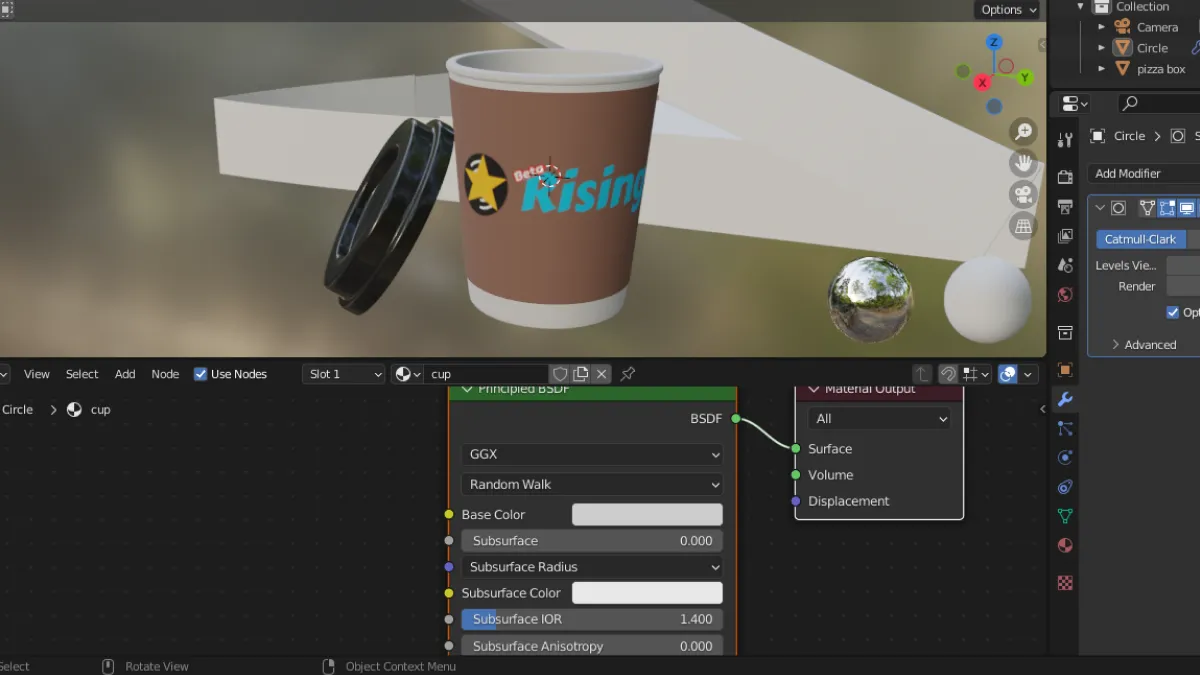Open the Material Output All target dropdown

click(x=879, y=419)
